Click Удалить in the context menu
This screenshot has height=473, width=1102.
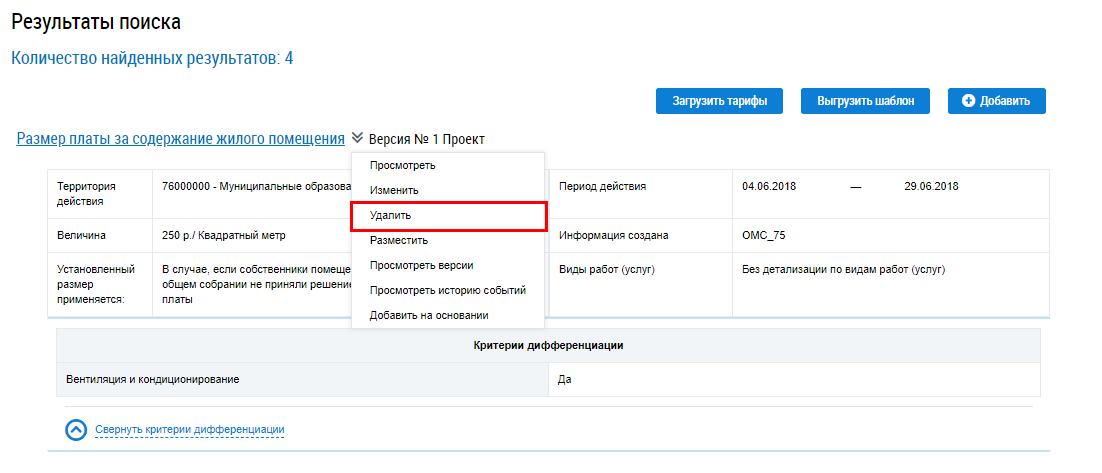[x=390, y=215]
